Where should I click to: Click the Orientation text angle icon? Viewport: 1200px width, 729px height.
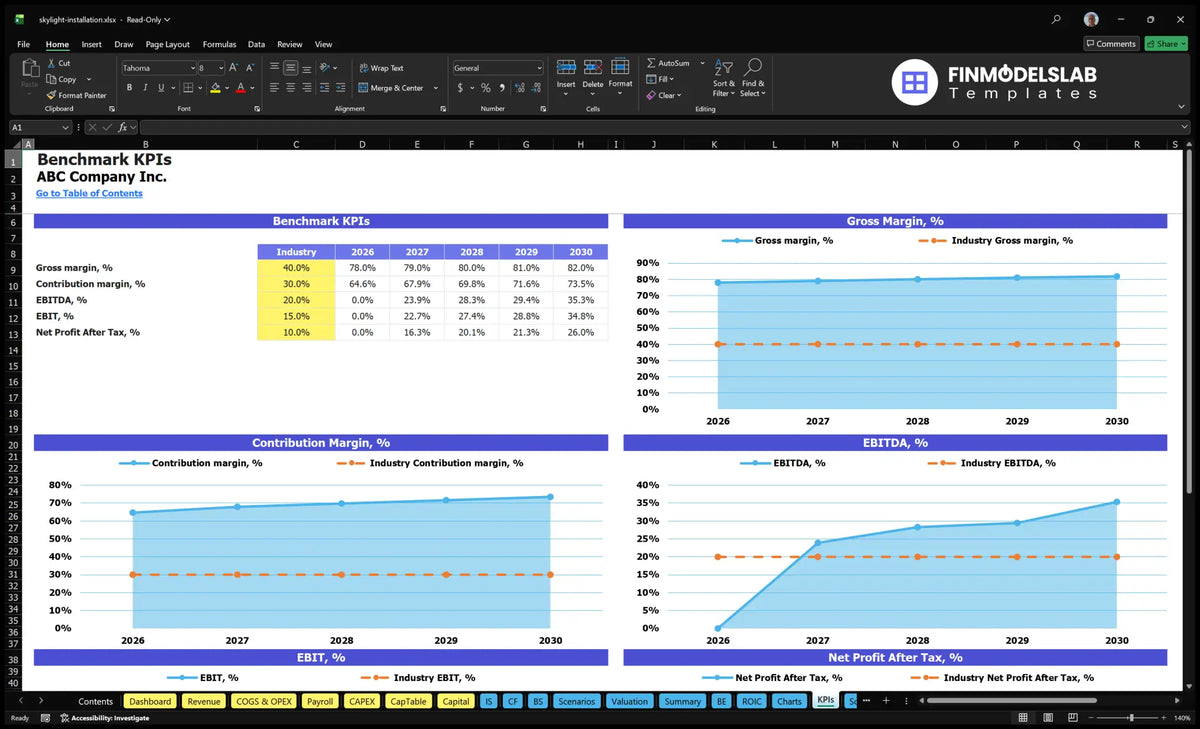tap(324, 68)
